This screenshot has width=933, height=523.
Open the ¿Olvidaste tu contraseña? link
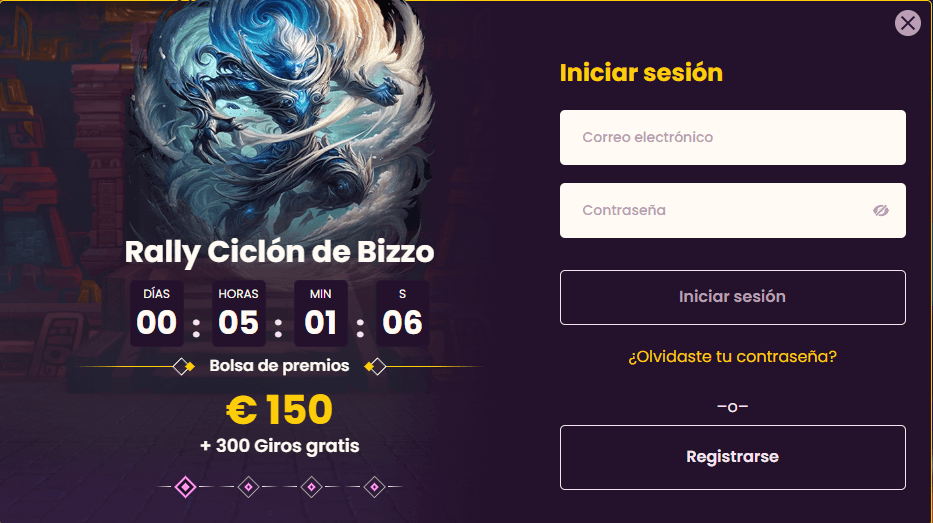point(732,356)
